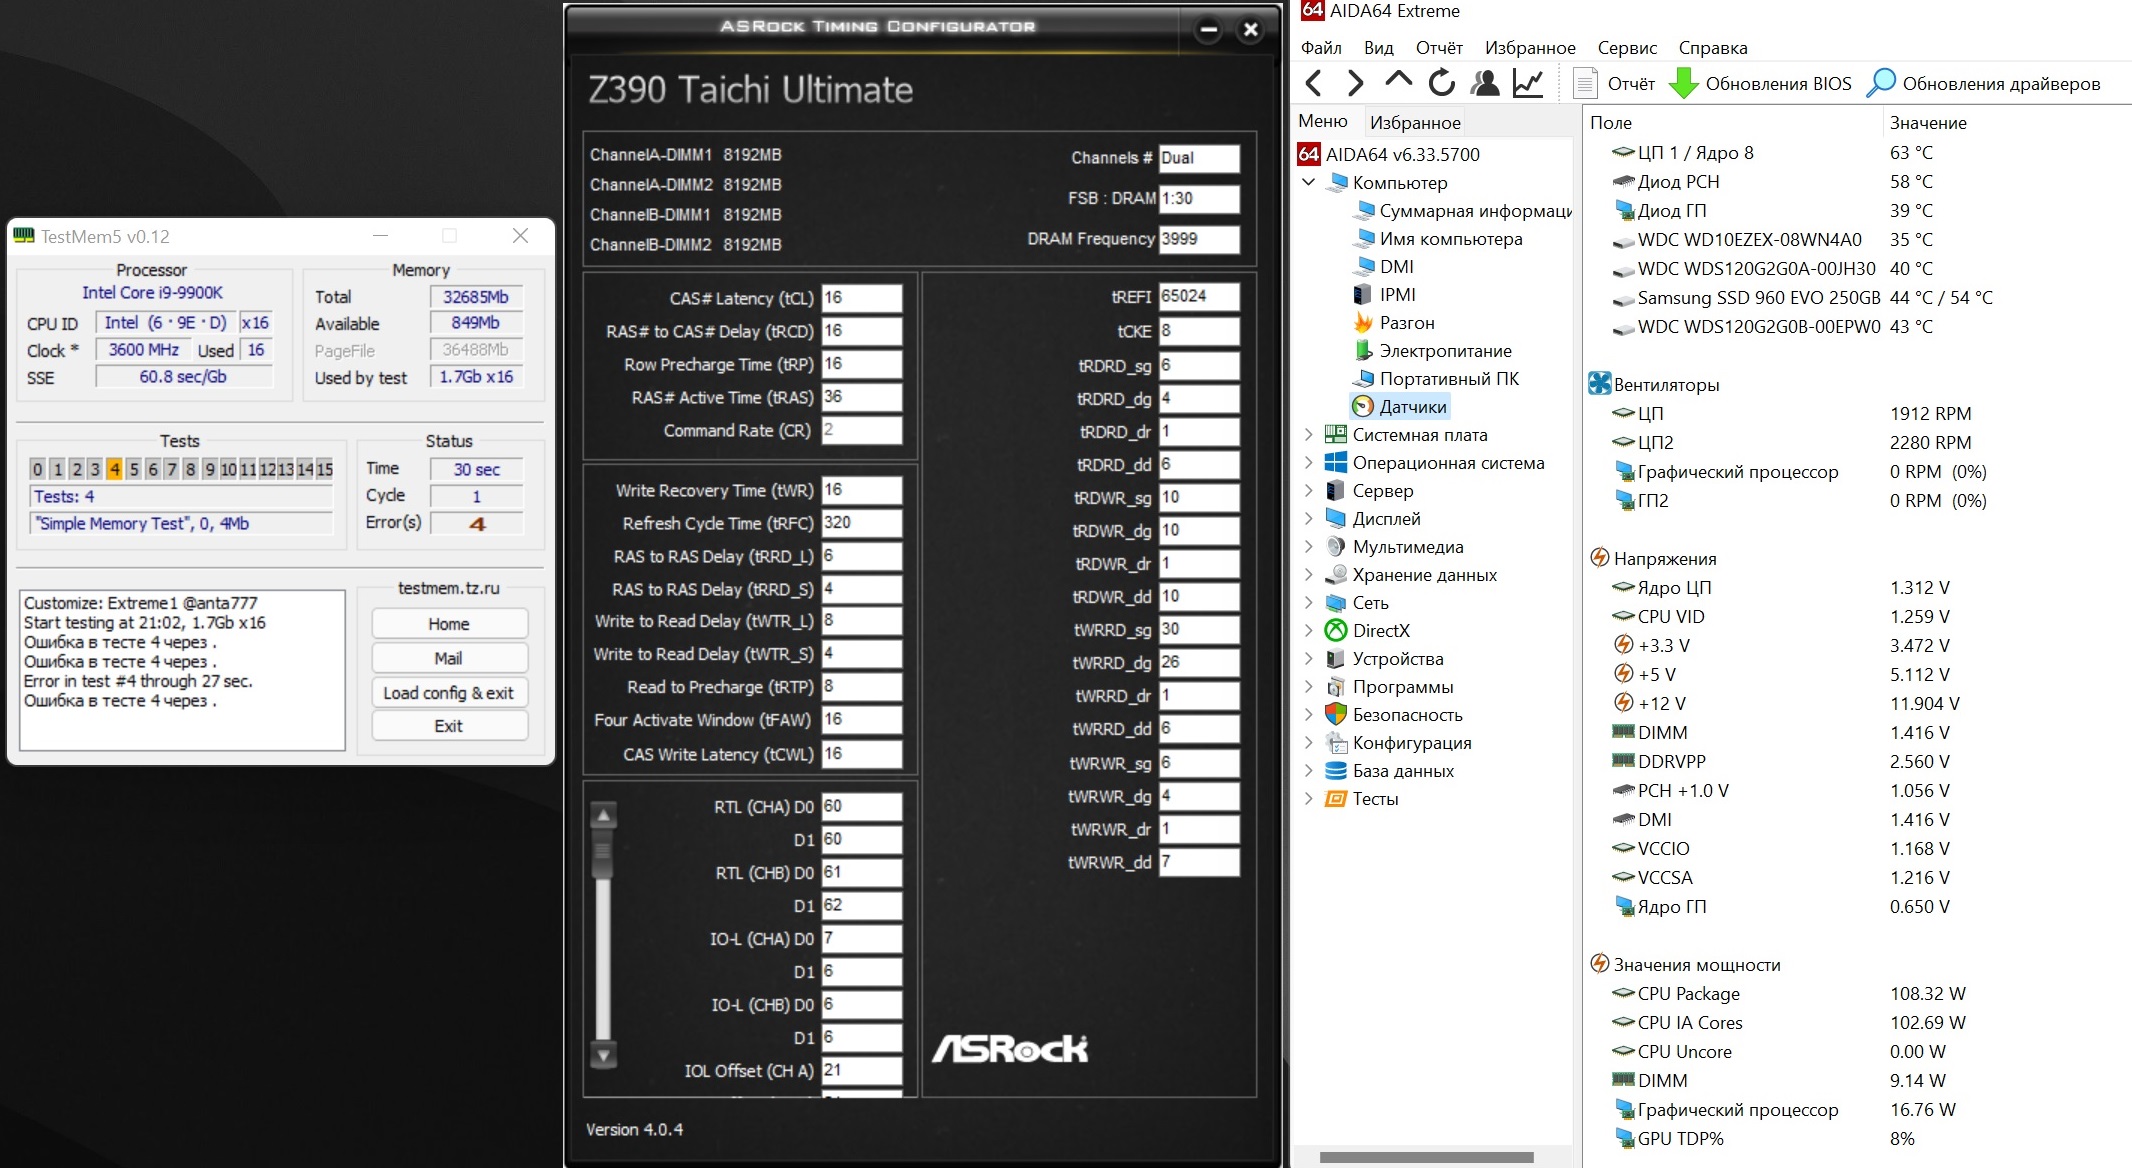This screenshot has width=2132, height=1168.
Task: Click the user manager person icon
Action: point(1485,83)
